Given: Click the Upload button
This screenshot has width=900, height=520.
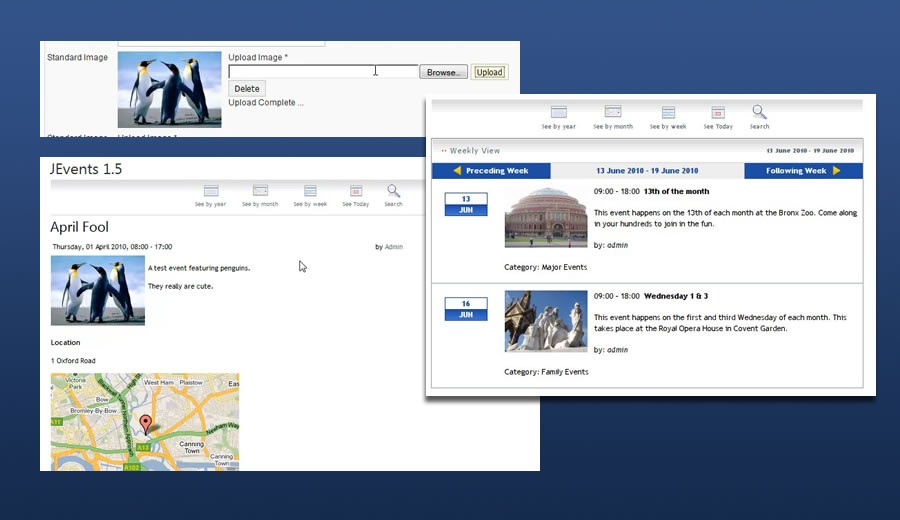Looking at the screenshot, I should coord(489,72).
